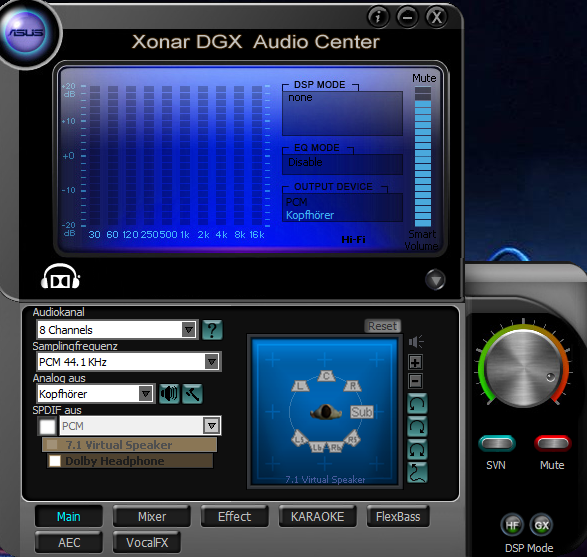This screenshot has width=587, height=557.
Task: Click the display volume level bar
Action: point(423,156)
